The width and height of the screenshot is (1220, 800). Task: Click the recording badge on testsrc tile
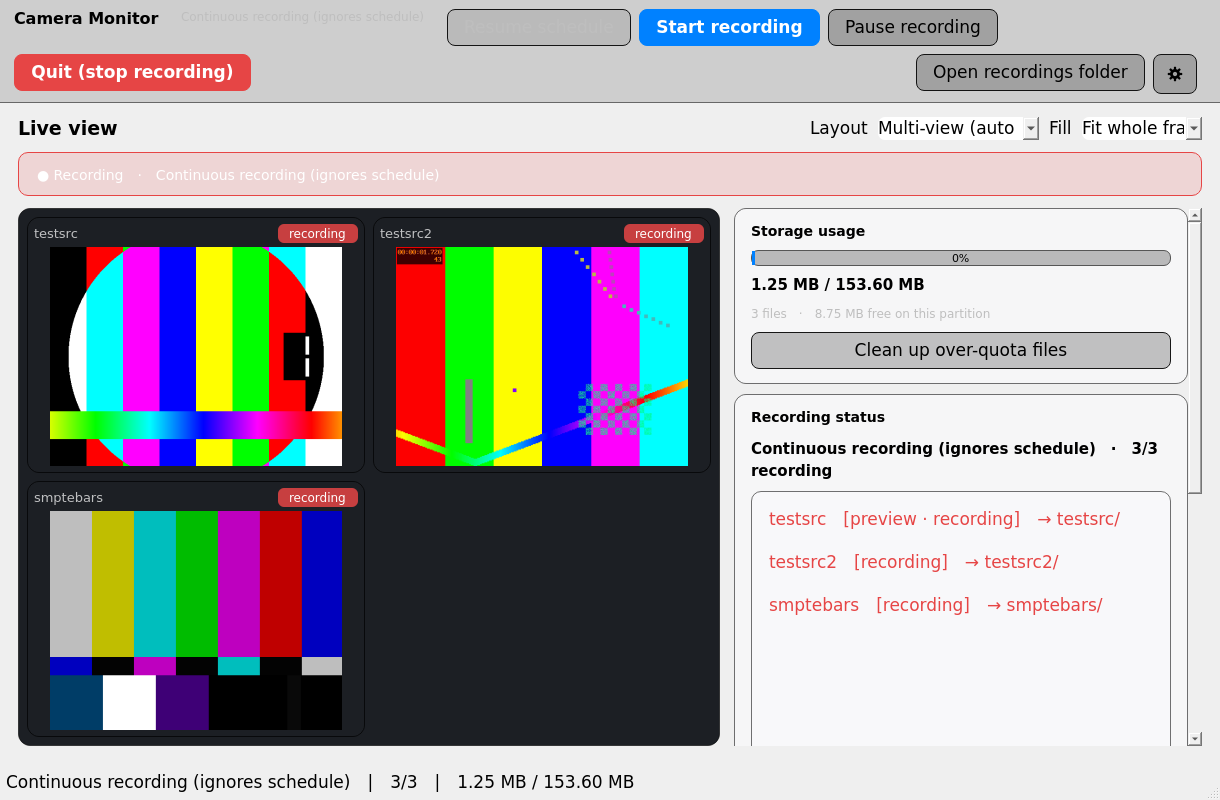pyautogui.click(x=317, y=234)
